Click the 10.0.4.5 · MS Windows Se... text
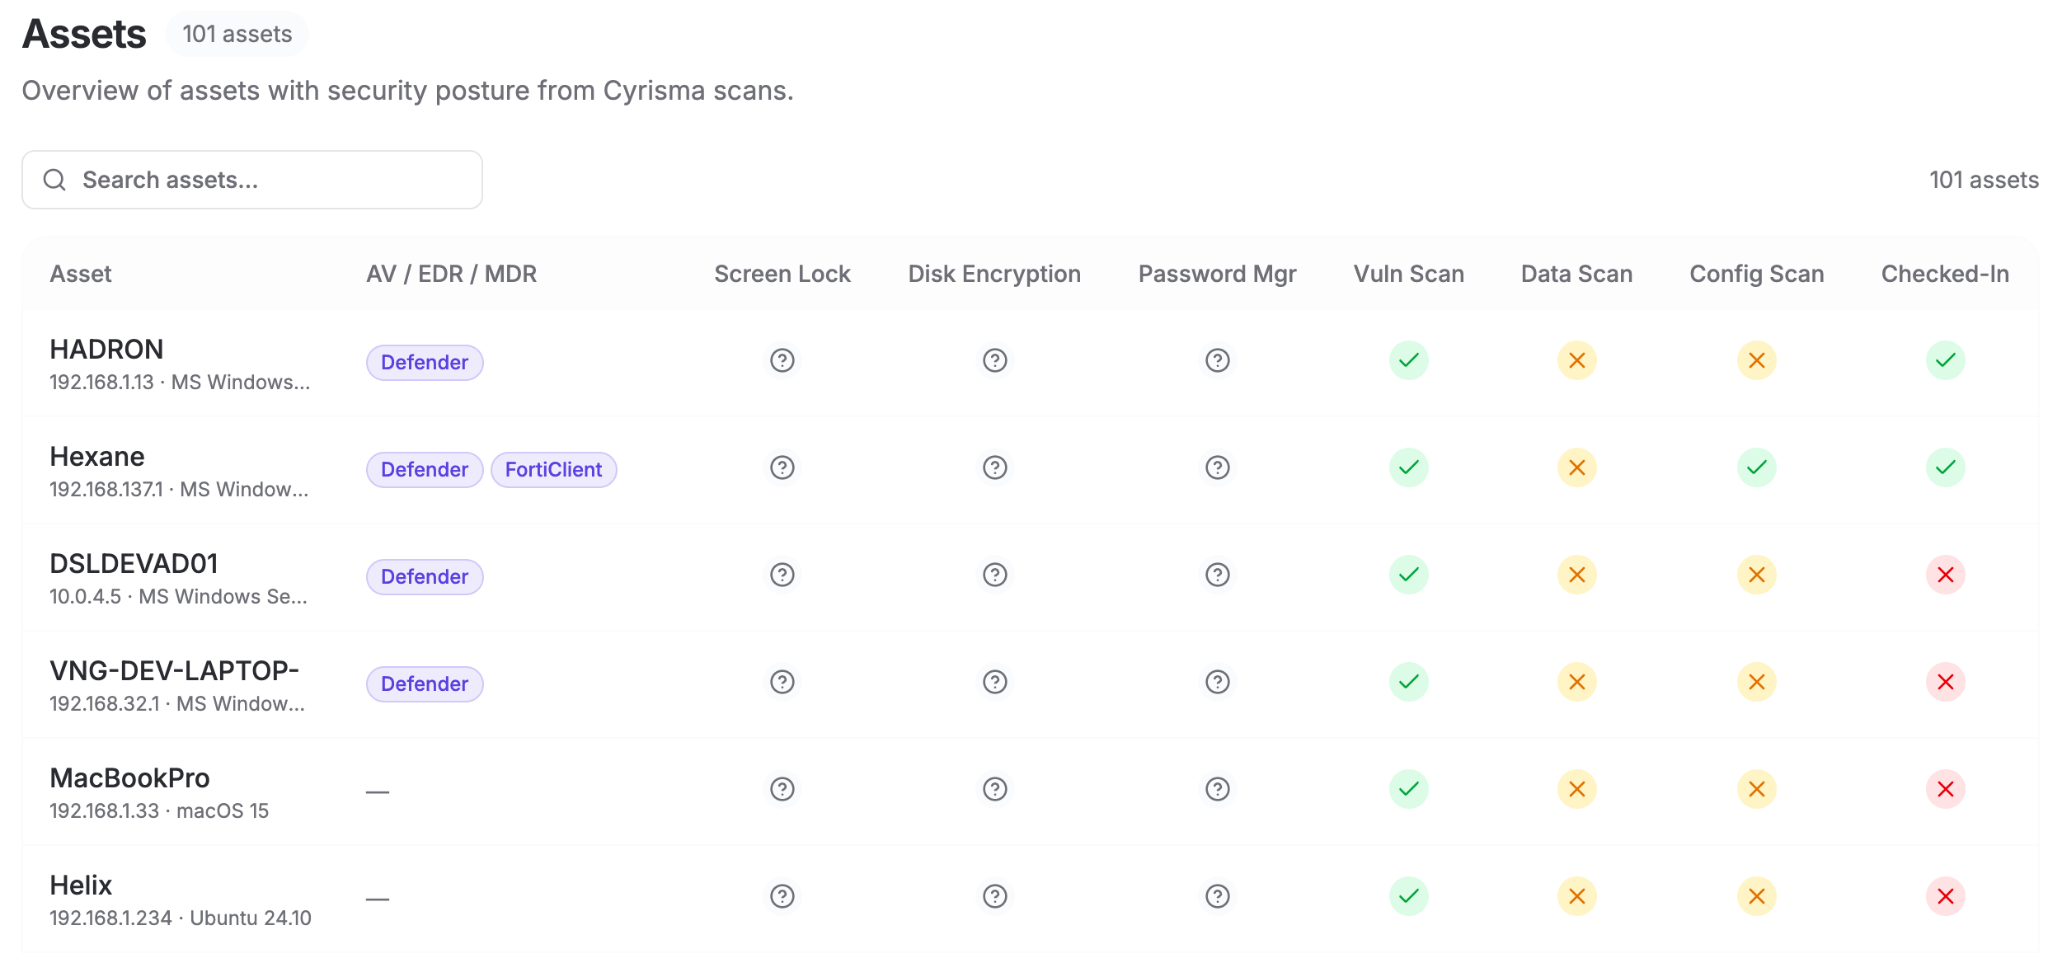 179,597
